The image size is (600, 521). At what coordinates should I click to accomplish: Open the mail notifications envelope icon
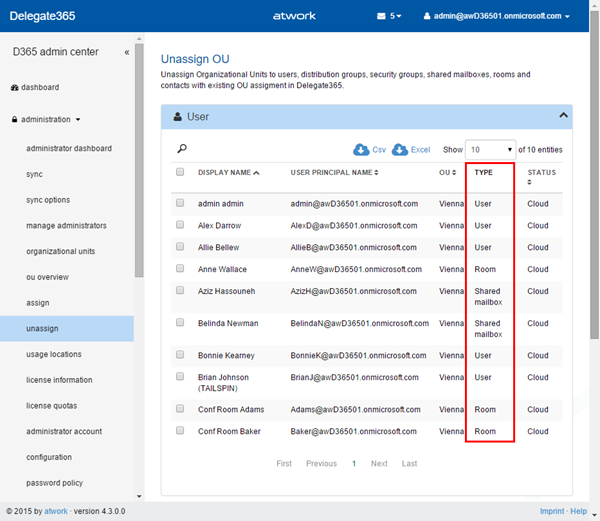381,17
